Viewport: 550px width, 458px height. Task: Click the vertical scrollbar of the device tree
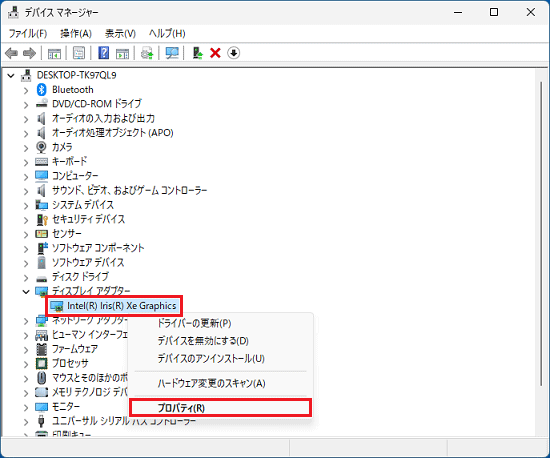tap(541, 234)
